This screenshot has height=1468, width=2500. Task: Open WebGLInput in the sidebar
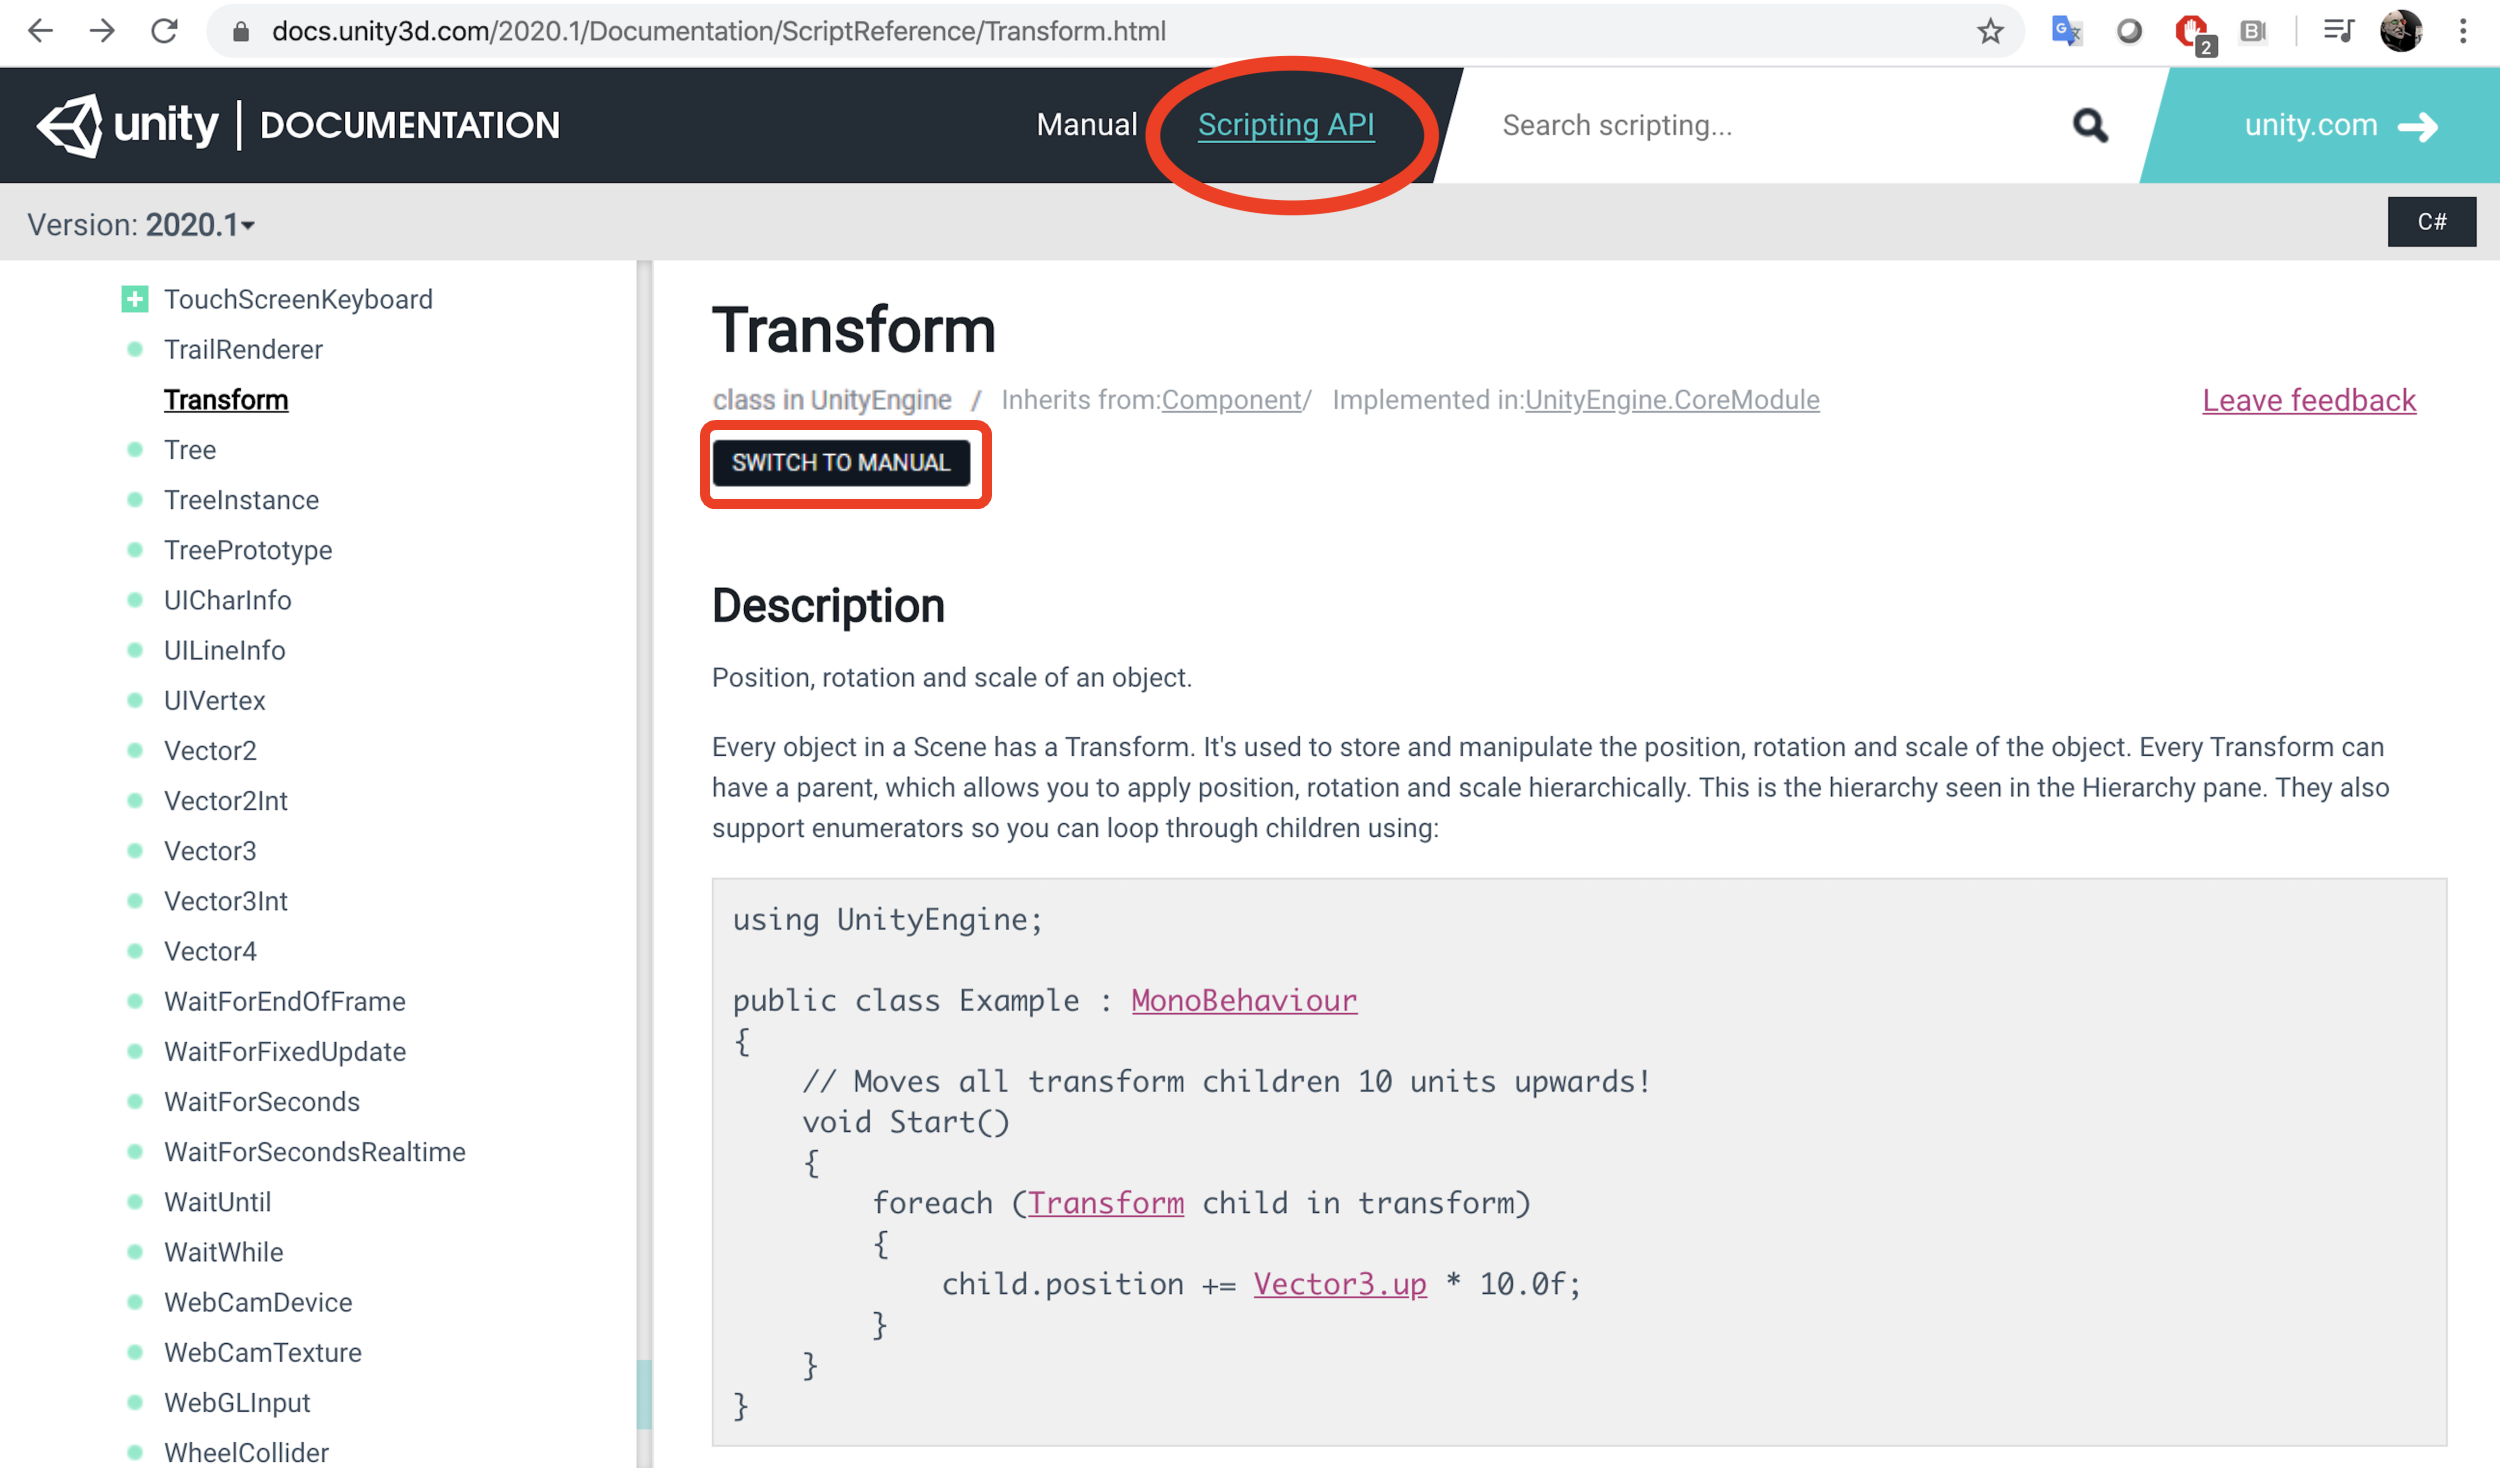coord(237,1402)
